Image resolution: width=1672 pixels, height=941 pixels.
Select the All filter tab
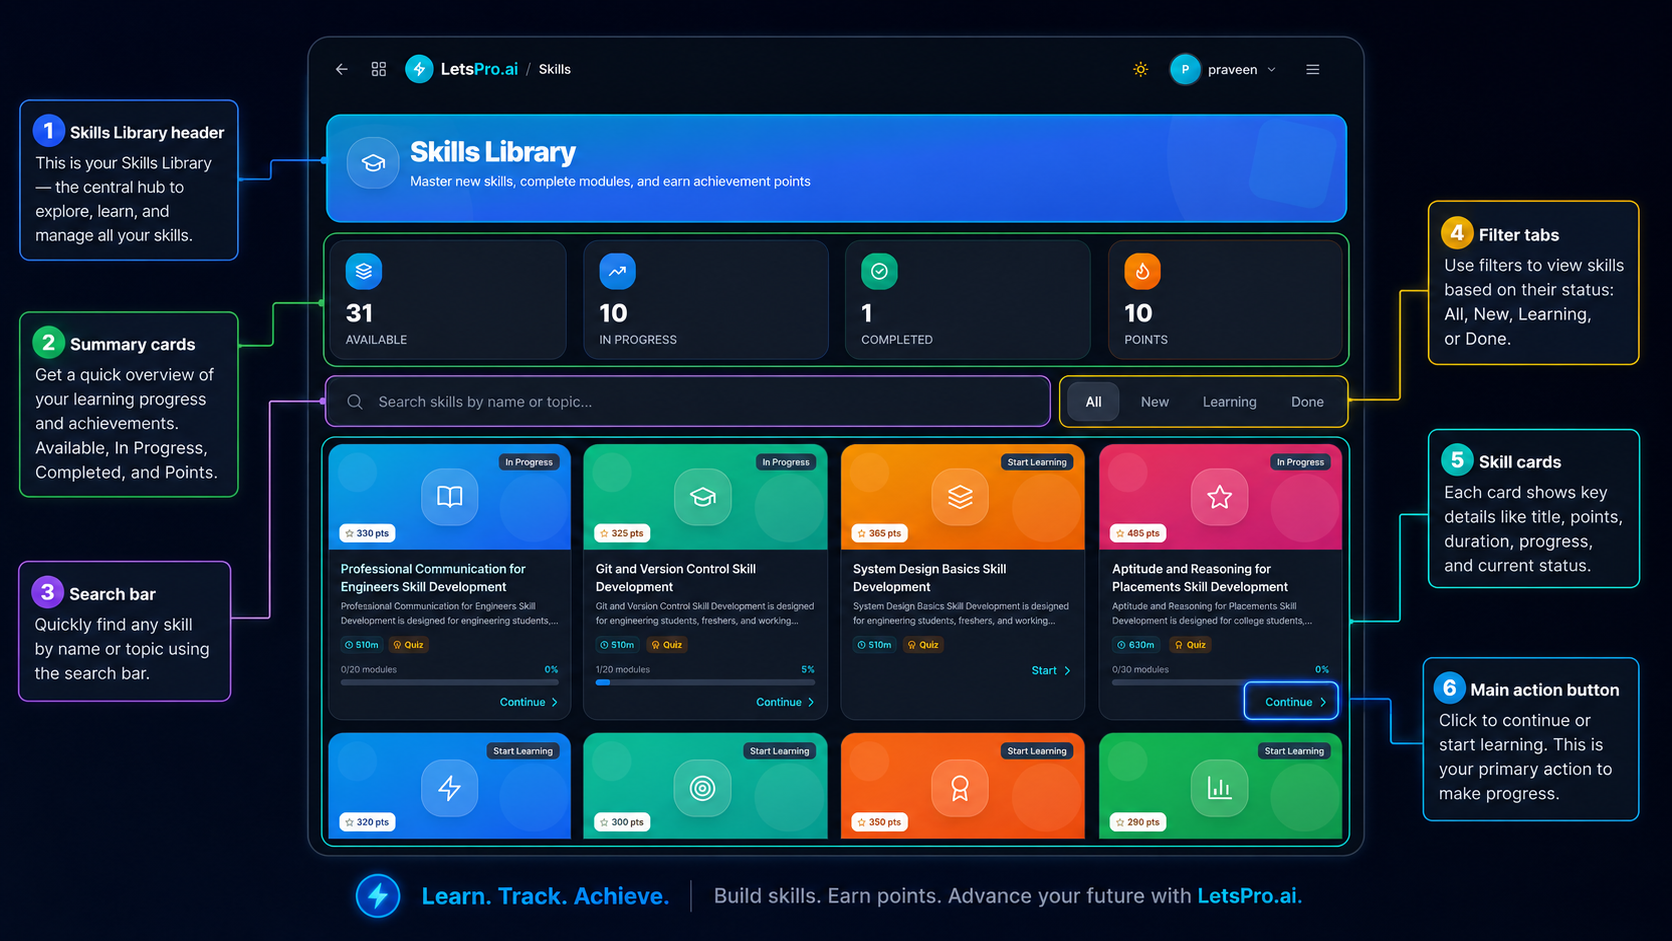click(1094, 402)
